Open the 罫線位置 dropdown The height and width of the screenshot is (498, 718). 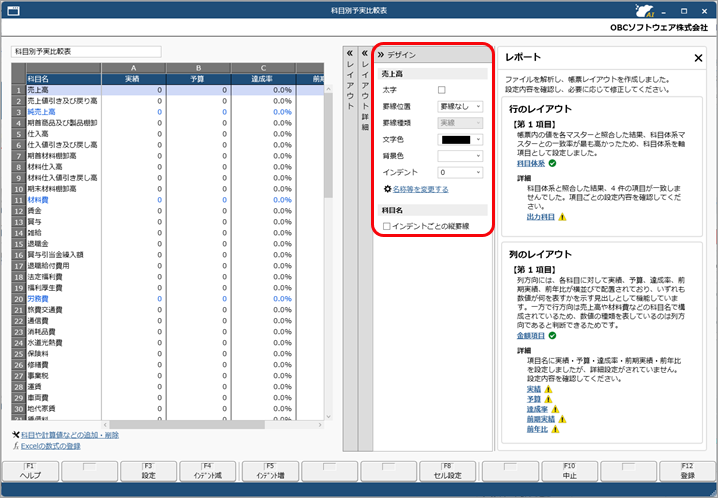tap(460, 107)
